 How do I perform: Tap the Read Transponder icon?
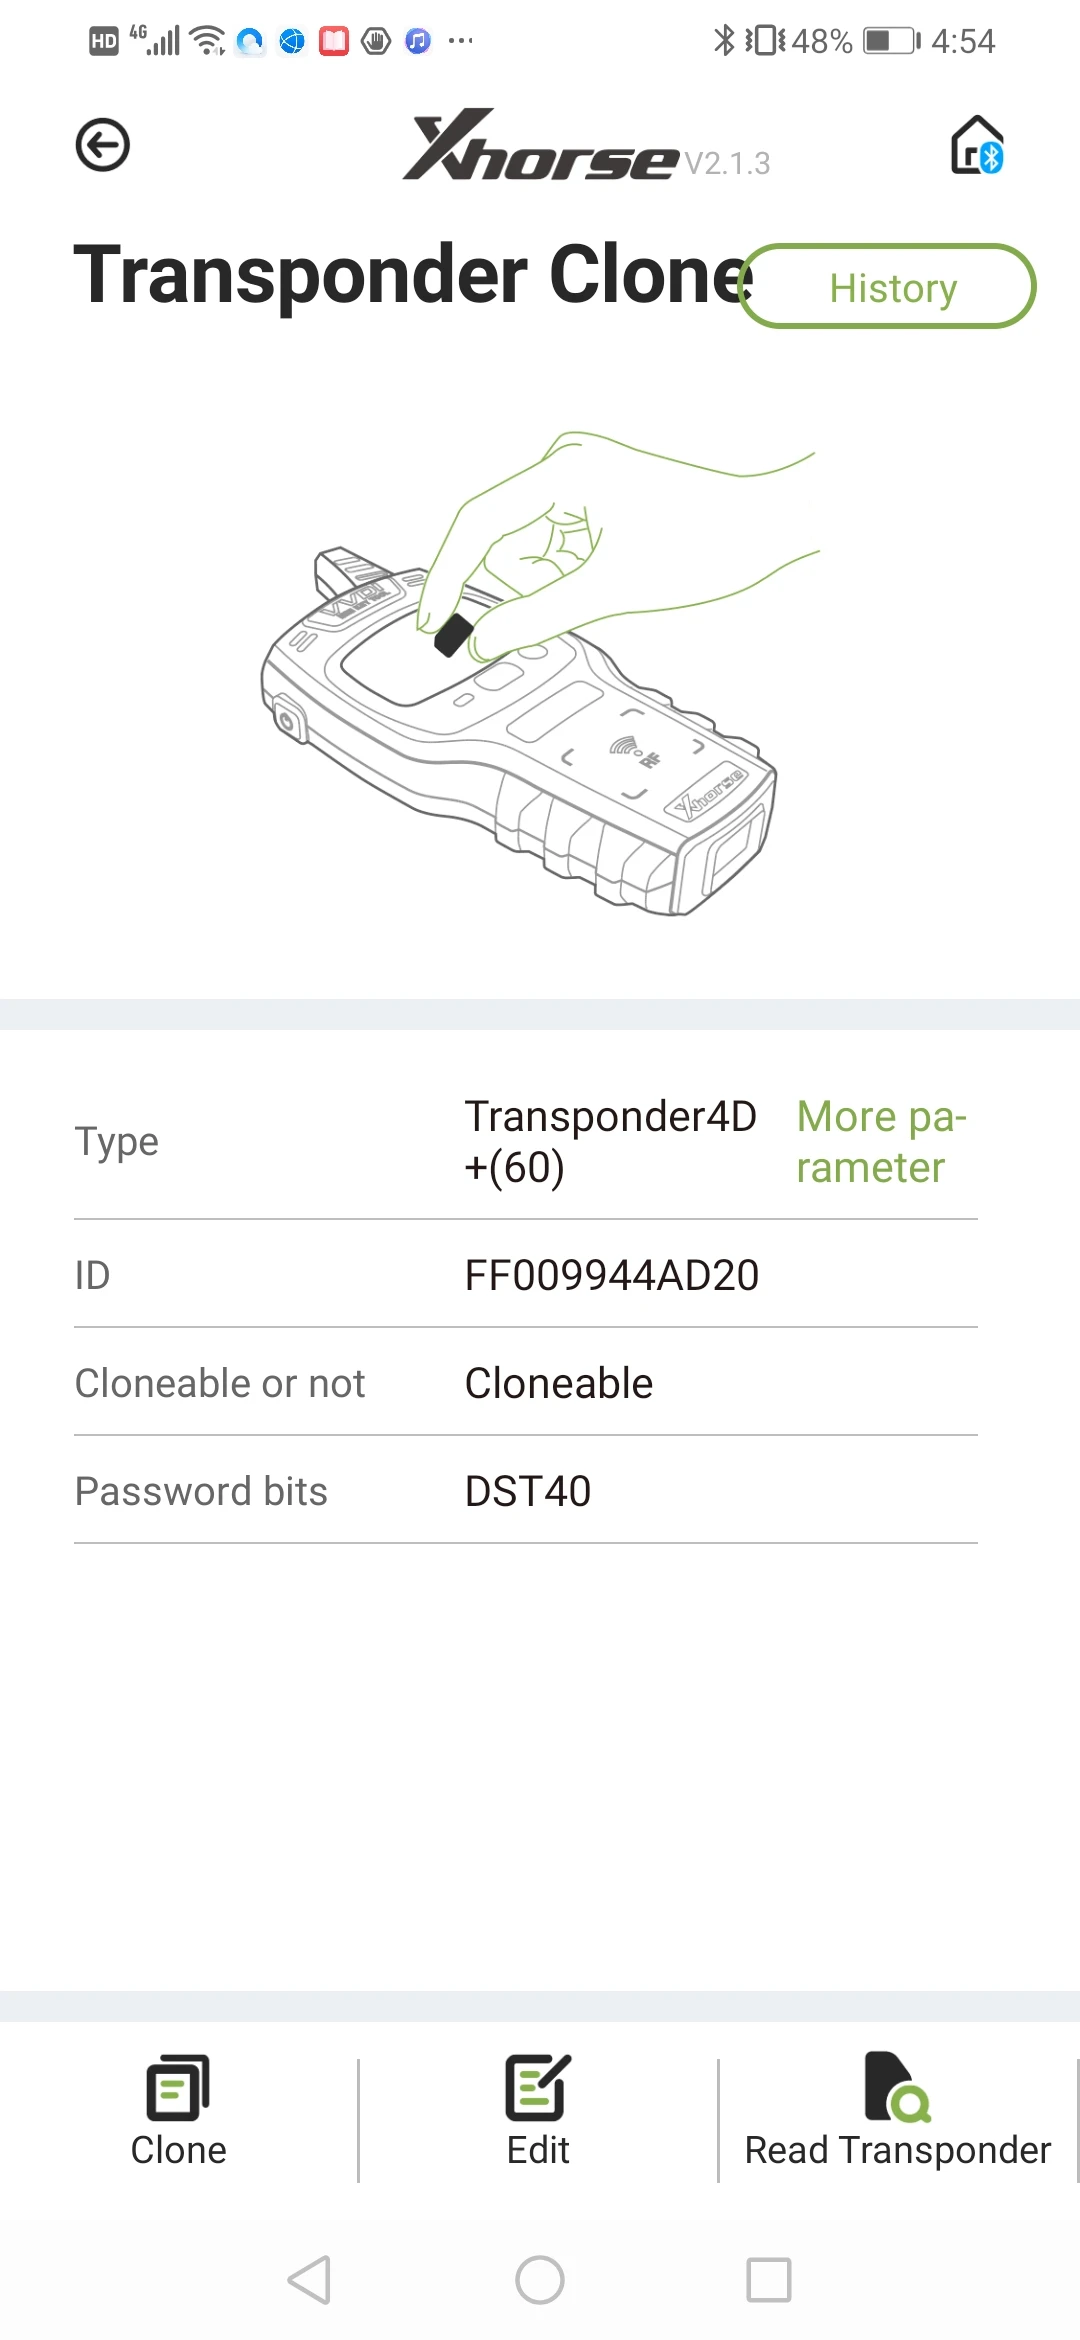[897, 2087]
